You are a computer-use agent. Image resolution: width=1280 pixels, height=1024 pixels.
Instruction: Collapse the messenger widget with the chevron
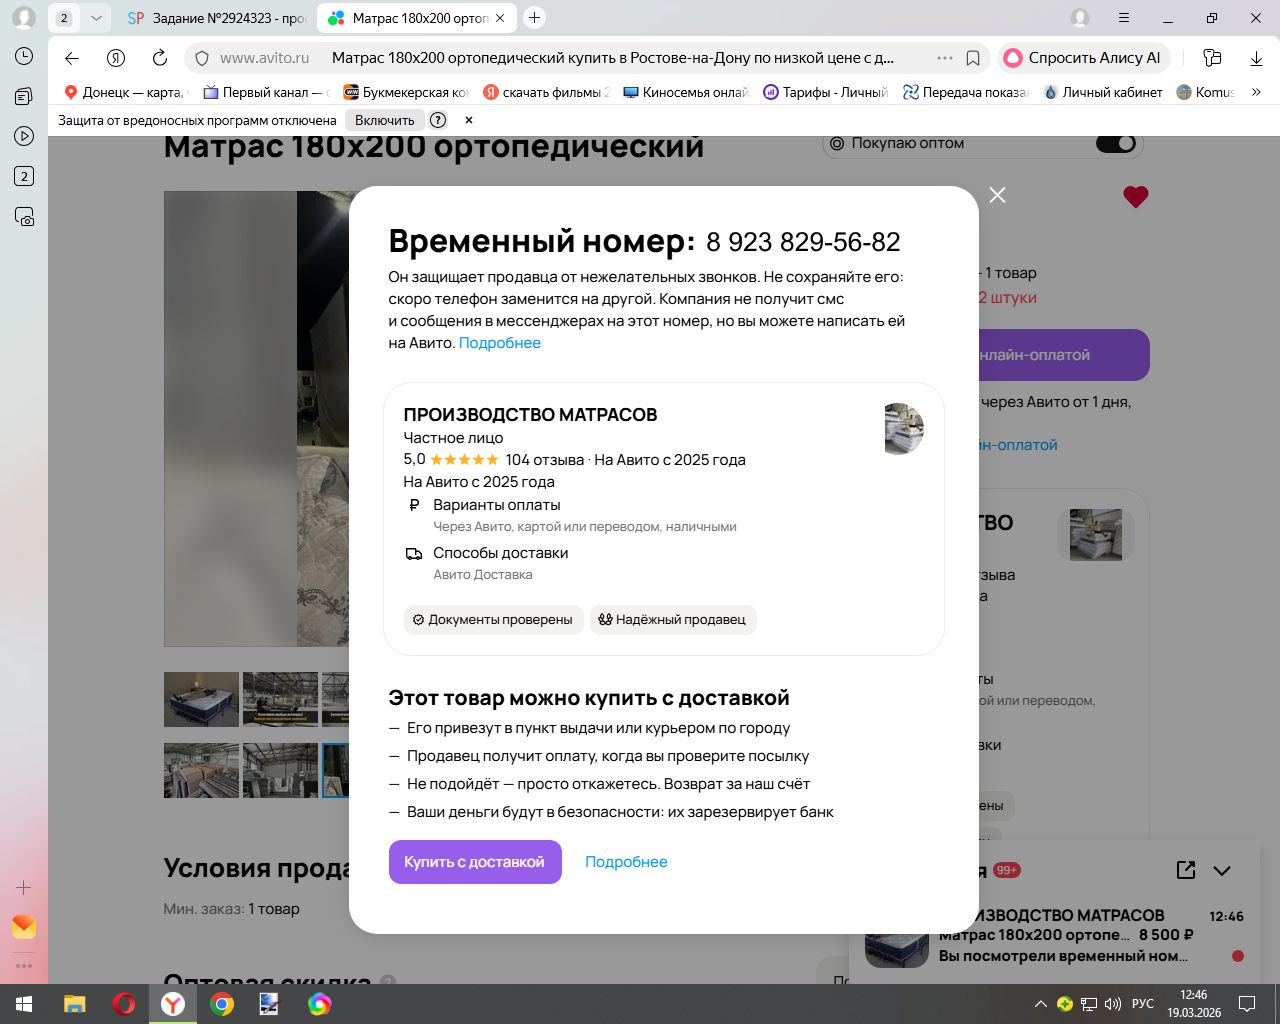(x=1222, y=870)
